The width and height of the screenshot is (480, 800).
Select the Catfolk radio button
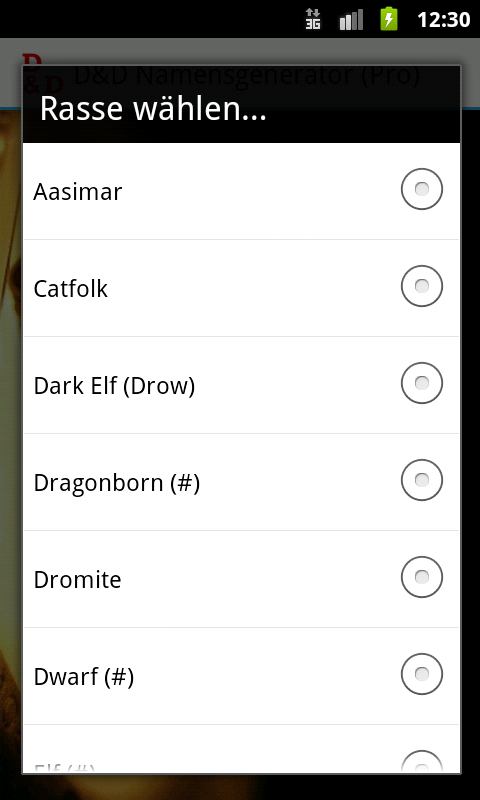[x=421, y=286]
